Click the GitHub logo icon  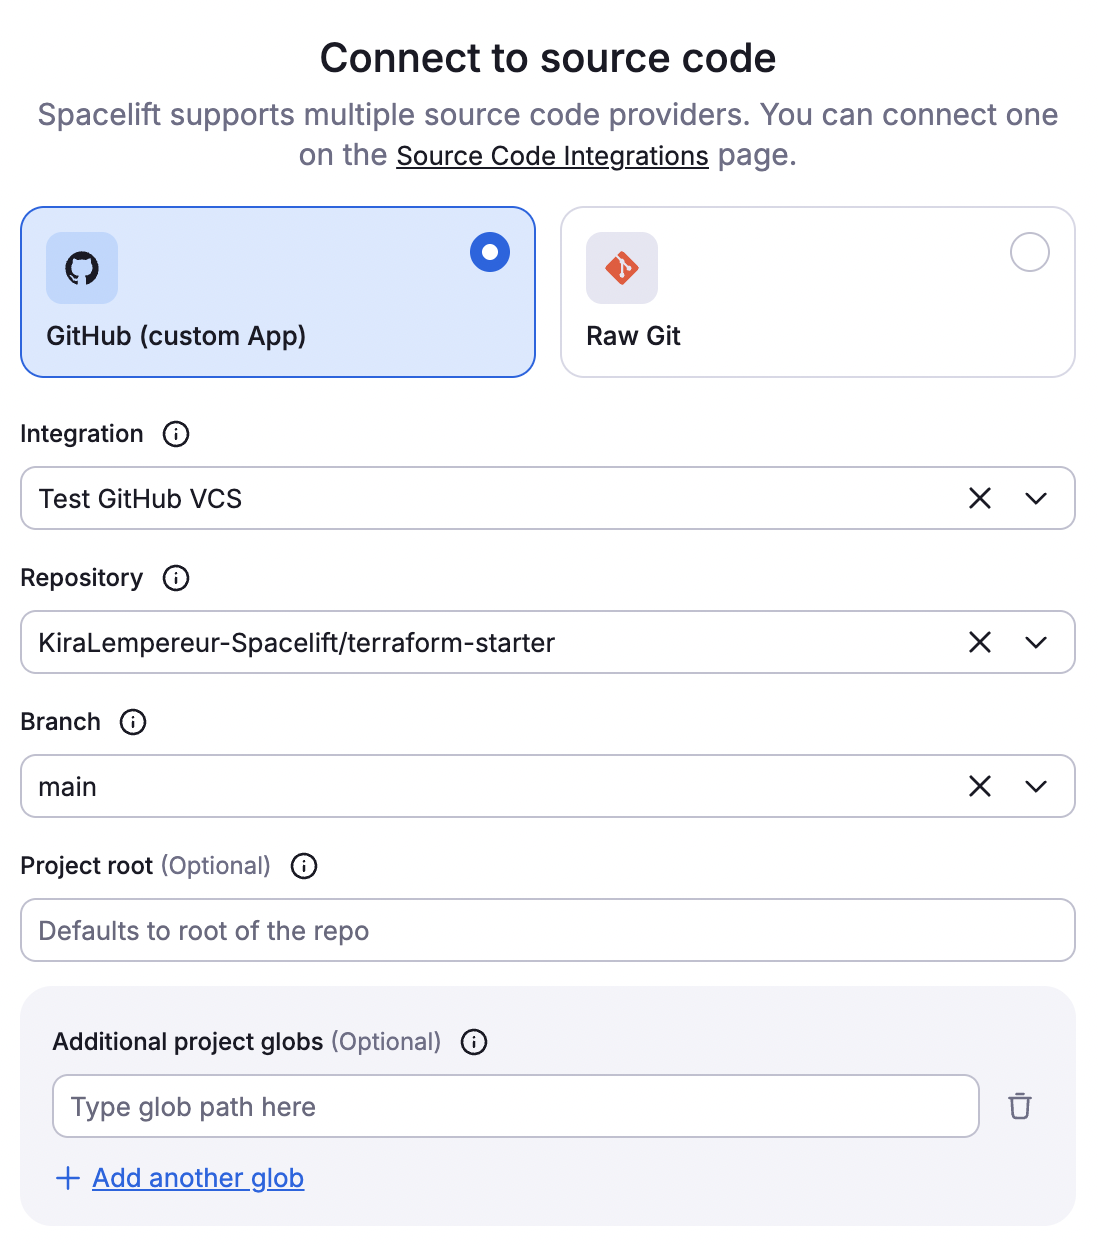pyautogui.click(x=82, y=268)
